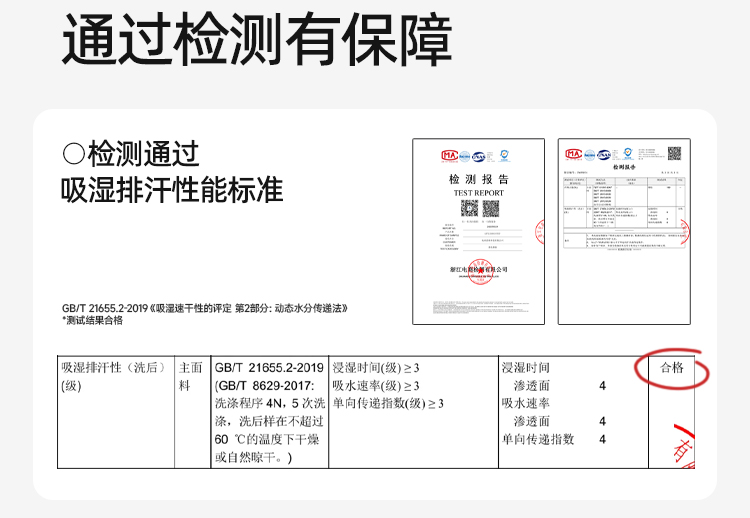This screenshot has height=518, width=750.
Task: Click the 吸湿排汗性能标准 heading
Action: [172, 190]
